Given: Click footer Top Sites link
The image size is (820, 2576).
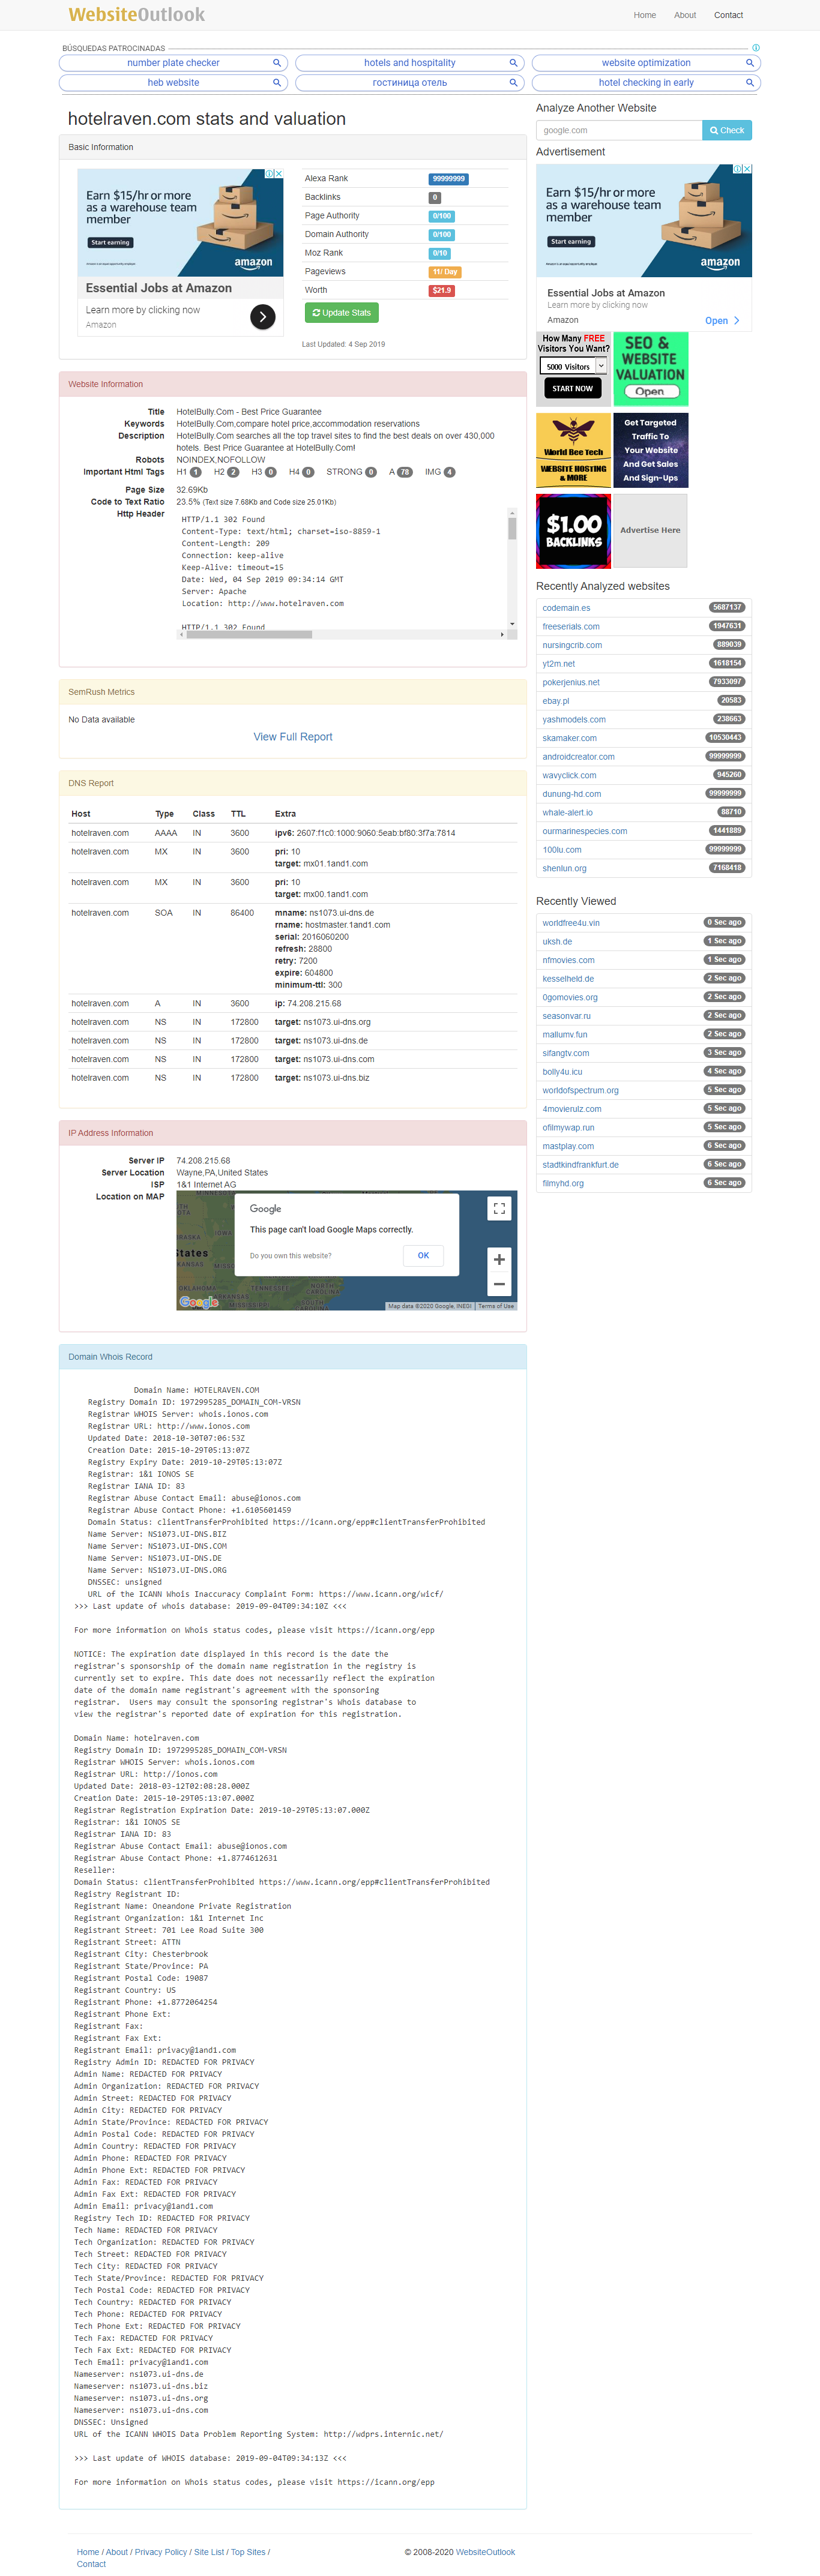Looking at the screenshot, I should pyautogui.click(x=248, y=2552).
